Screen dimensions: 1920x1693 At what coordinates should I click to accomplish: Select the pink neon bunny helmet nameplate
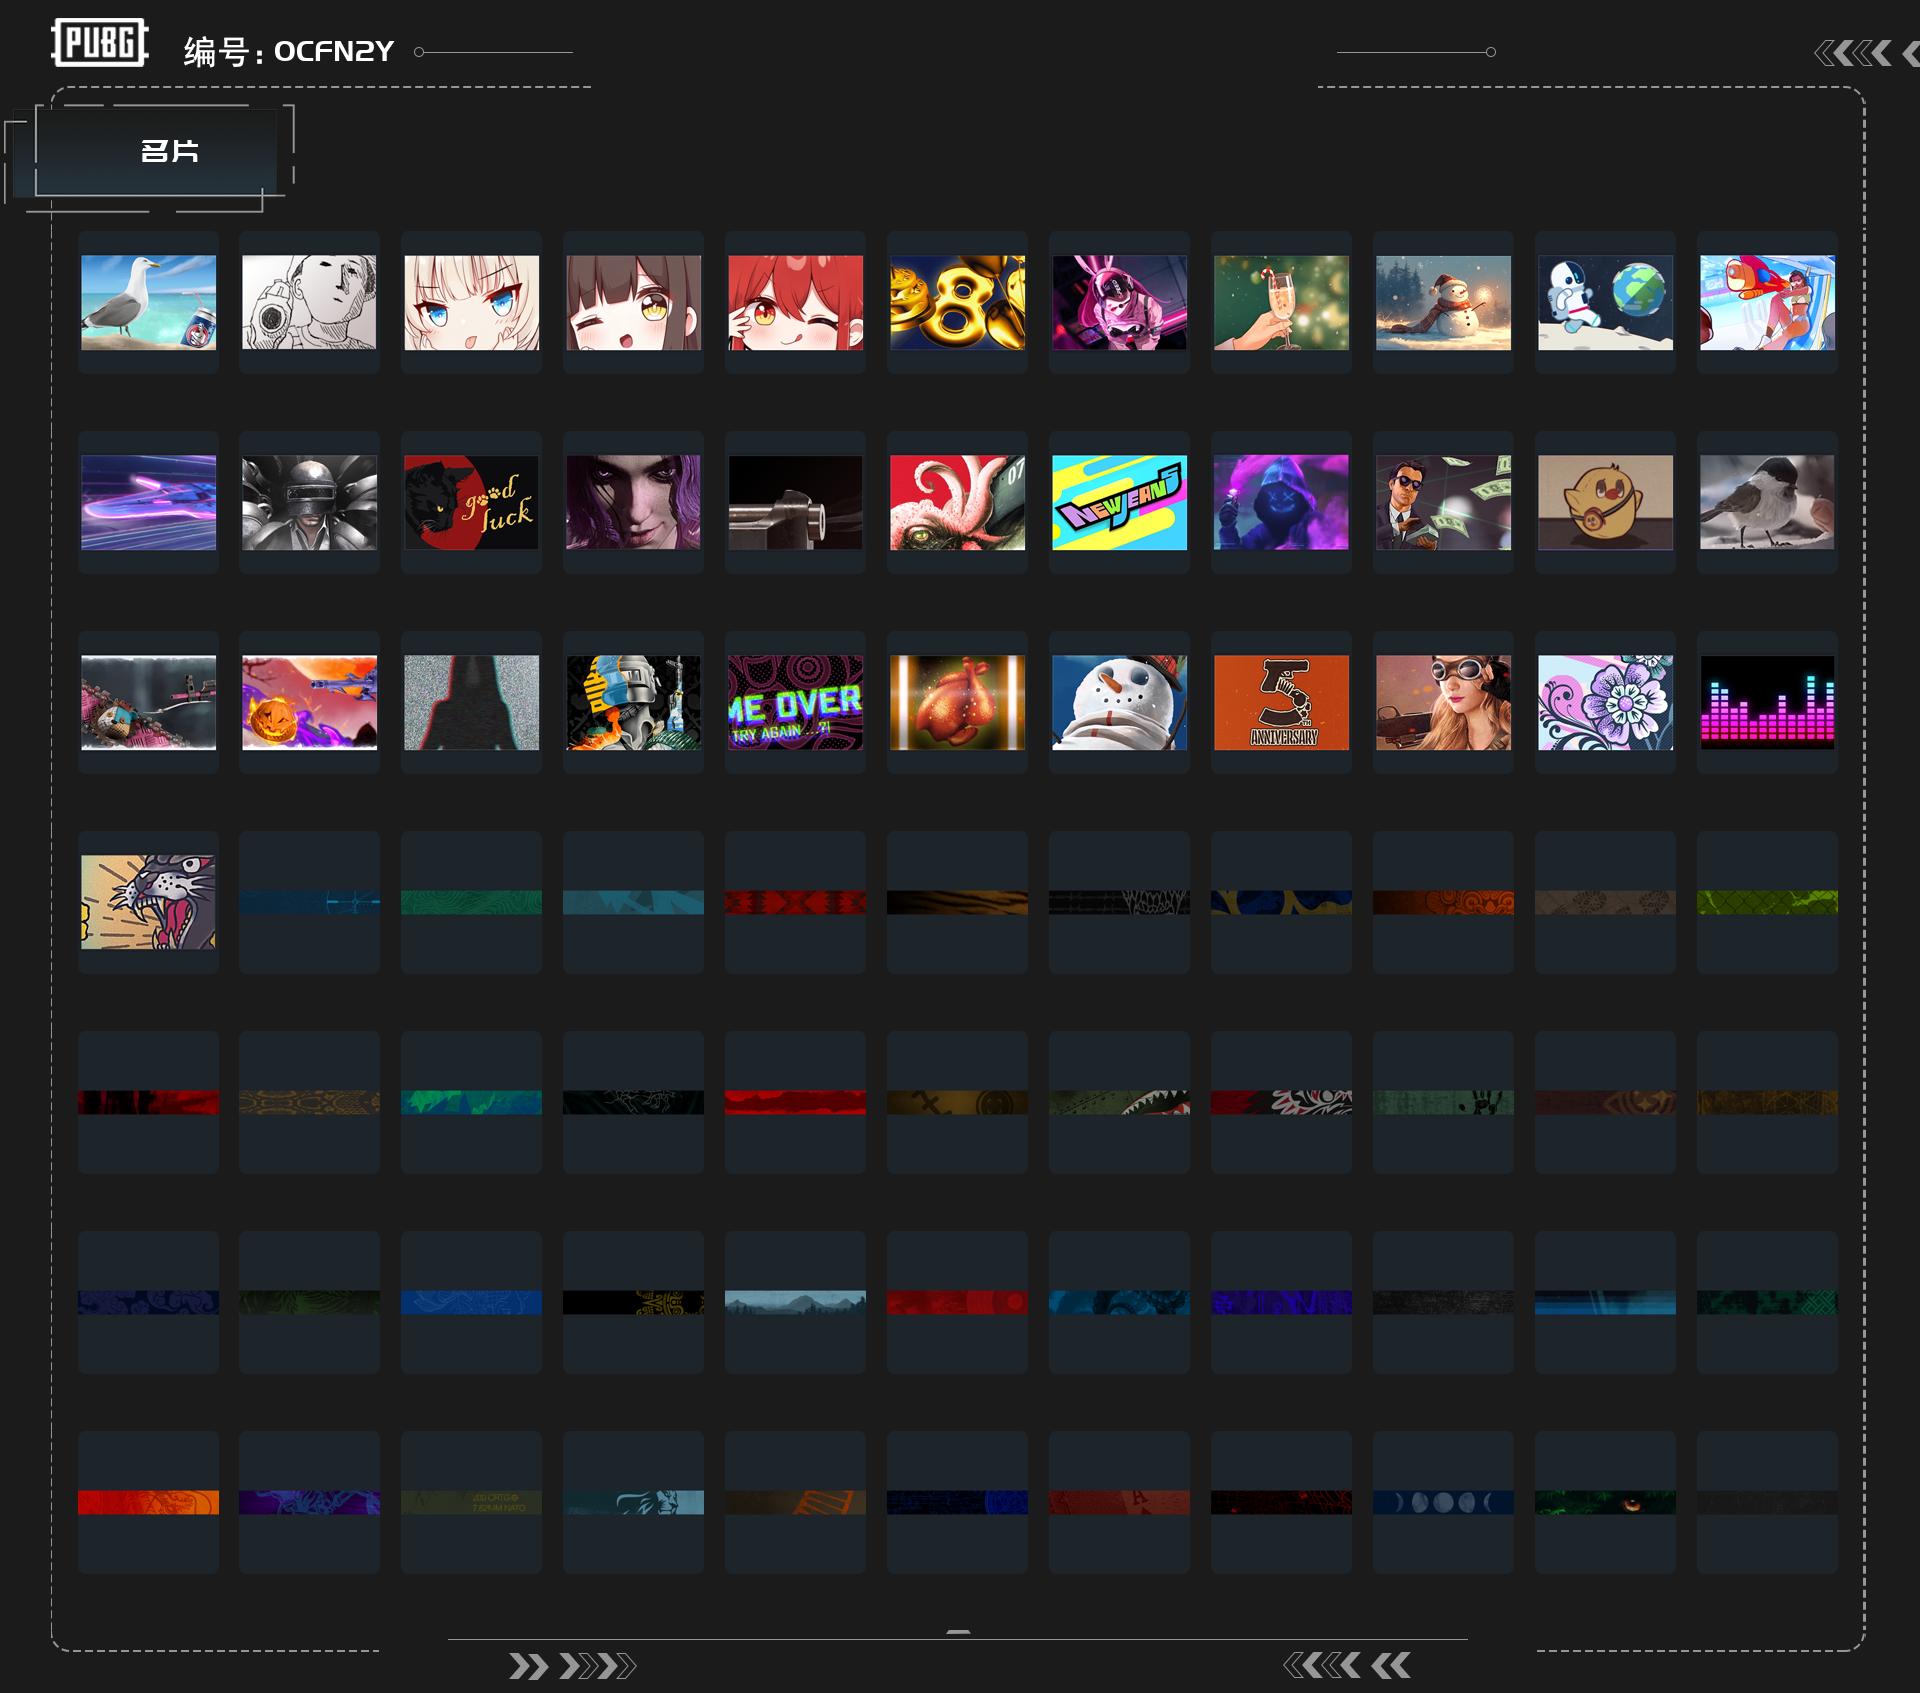click(x=1120, y=302)
